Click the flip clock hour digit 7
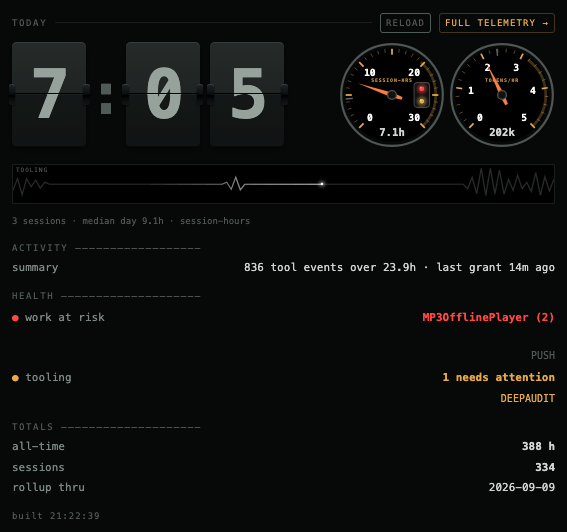Image resolution: width=567 pixels, height=532 pixels. pos(49,94)
